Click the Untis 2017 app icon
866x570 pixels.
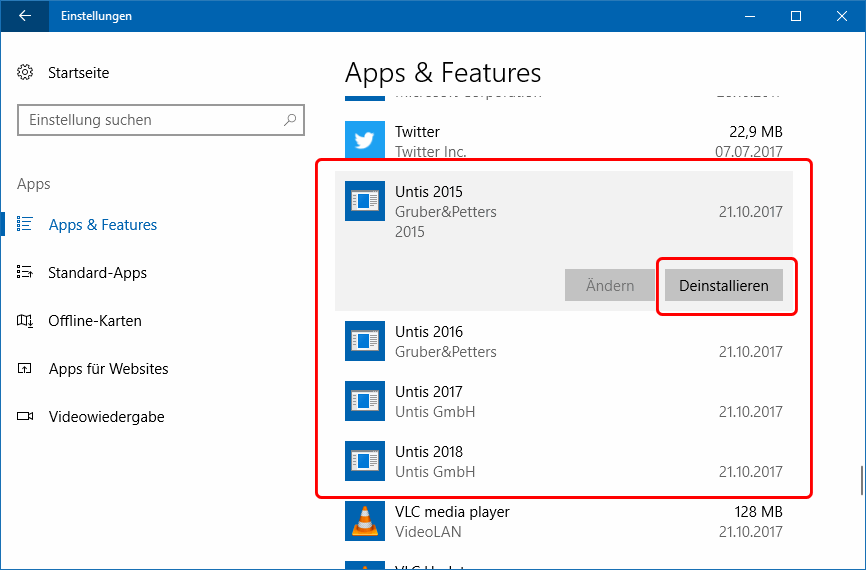pyautogui.click(x=364, y=401)
